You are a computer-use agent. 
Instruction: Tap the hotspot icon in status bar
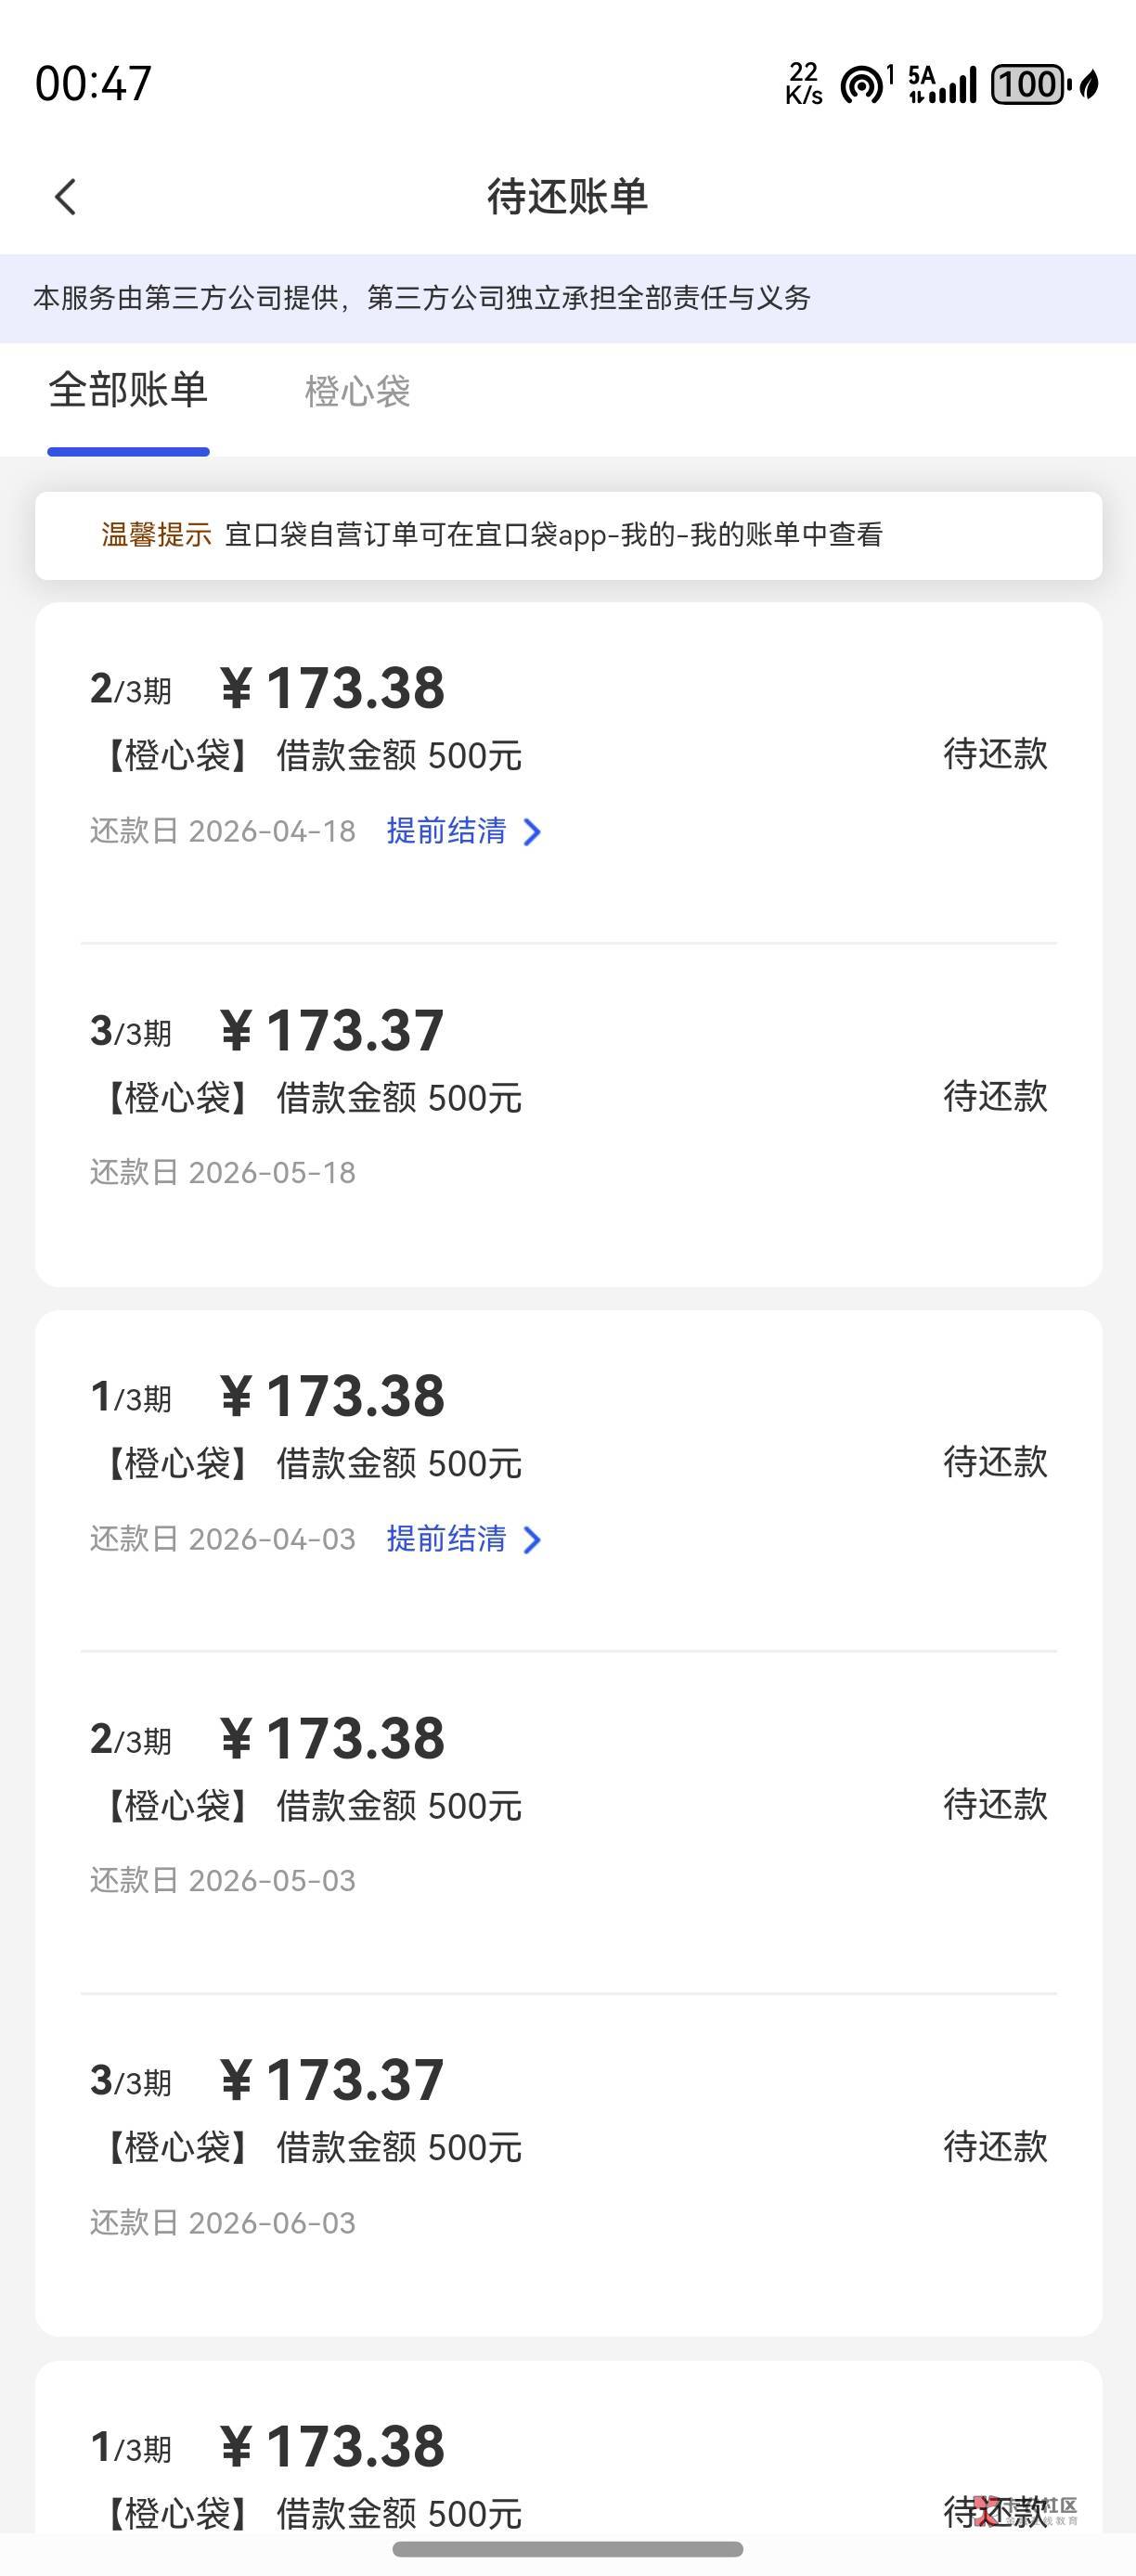[864, 85]
